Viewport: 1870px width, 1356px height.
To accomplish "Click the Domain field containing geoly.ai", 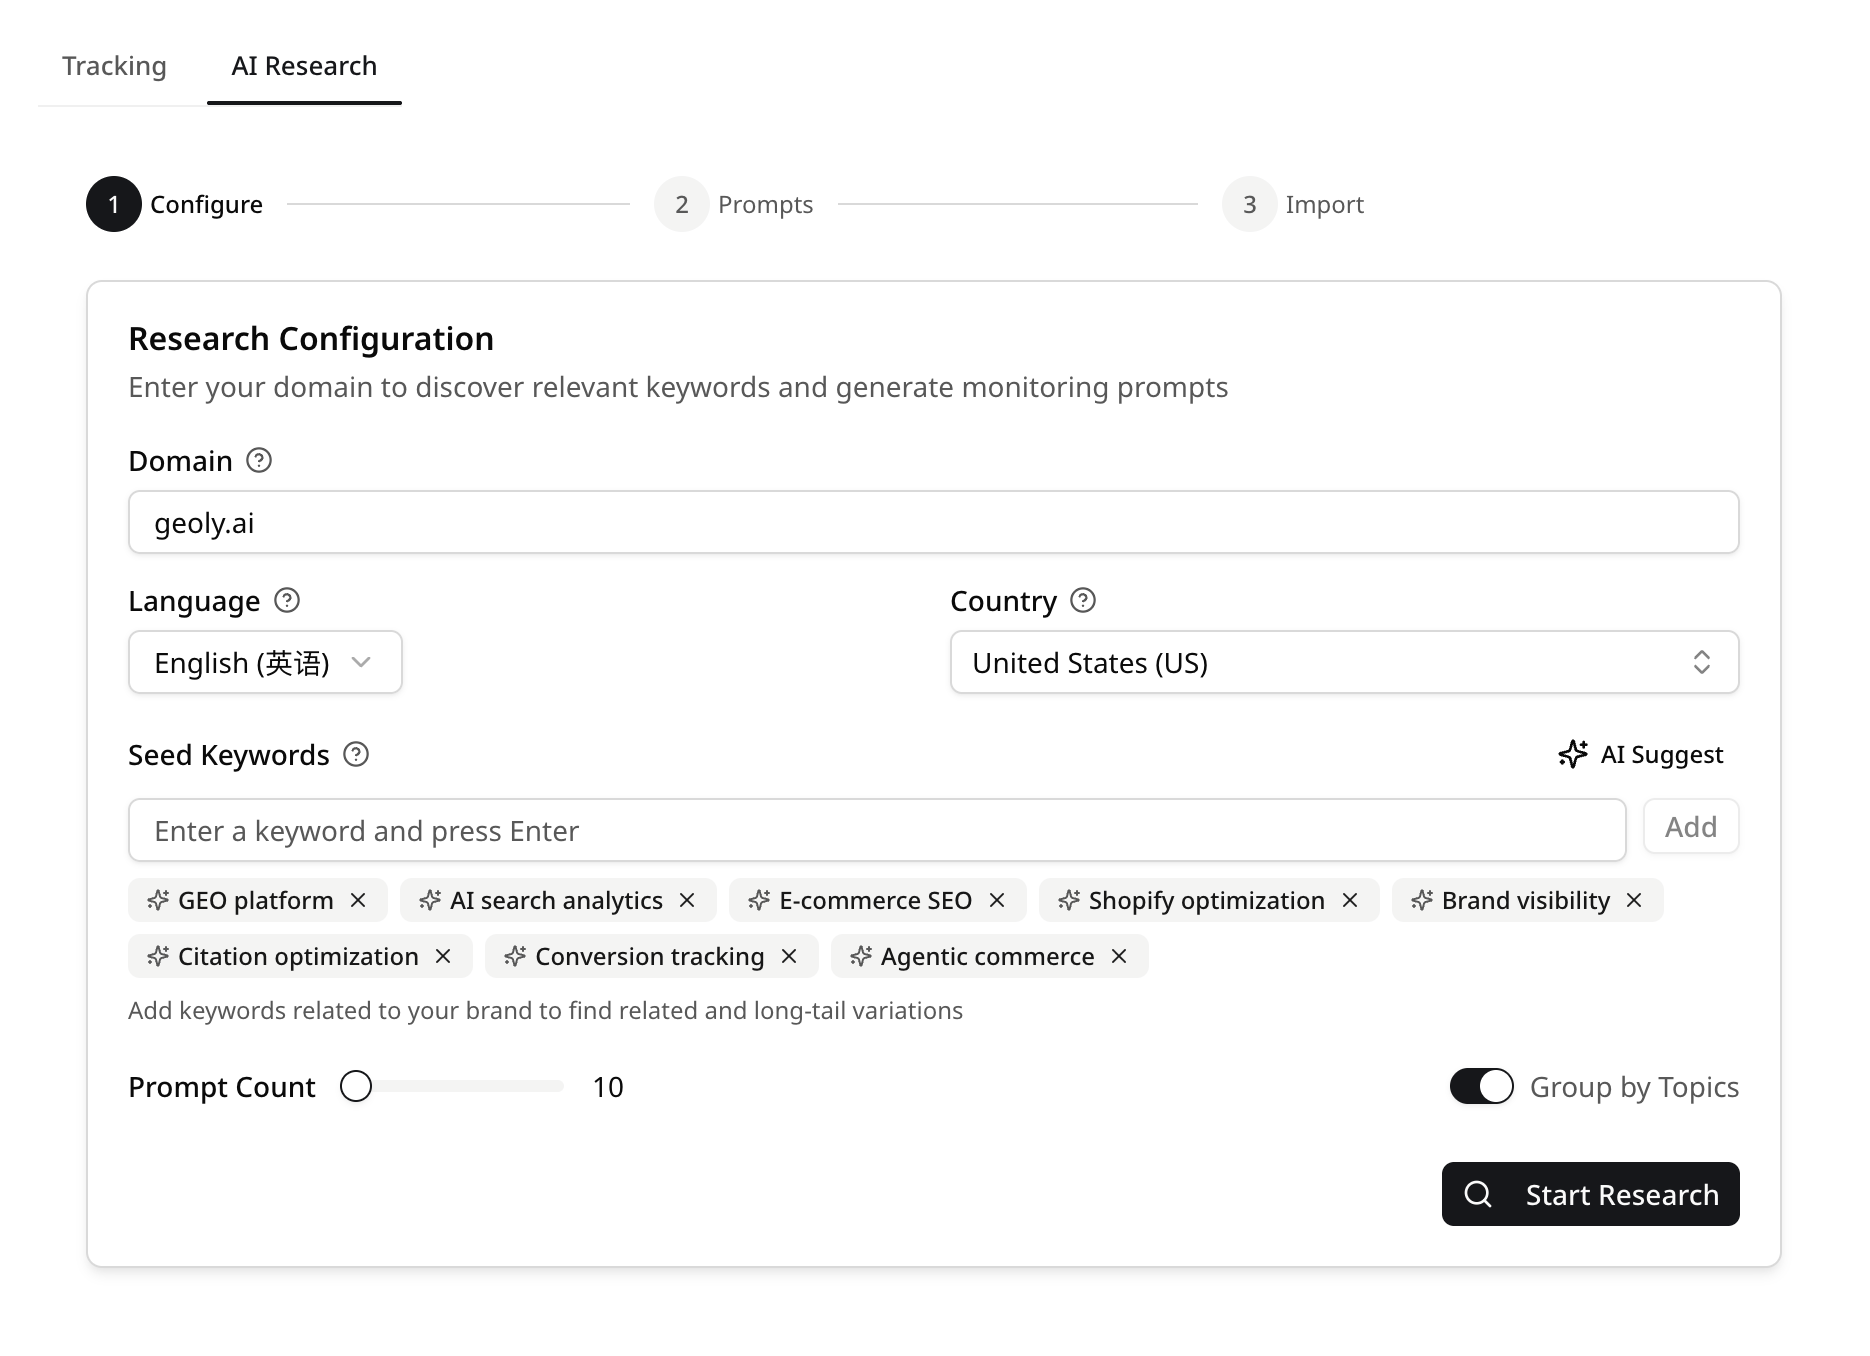I will (934, 522).
